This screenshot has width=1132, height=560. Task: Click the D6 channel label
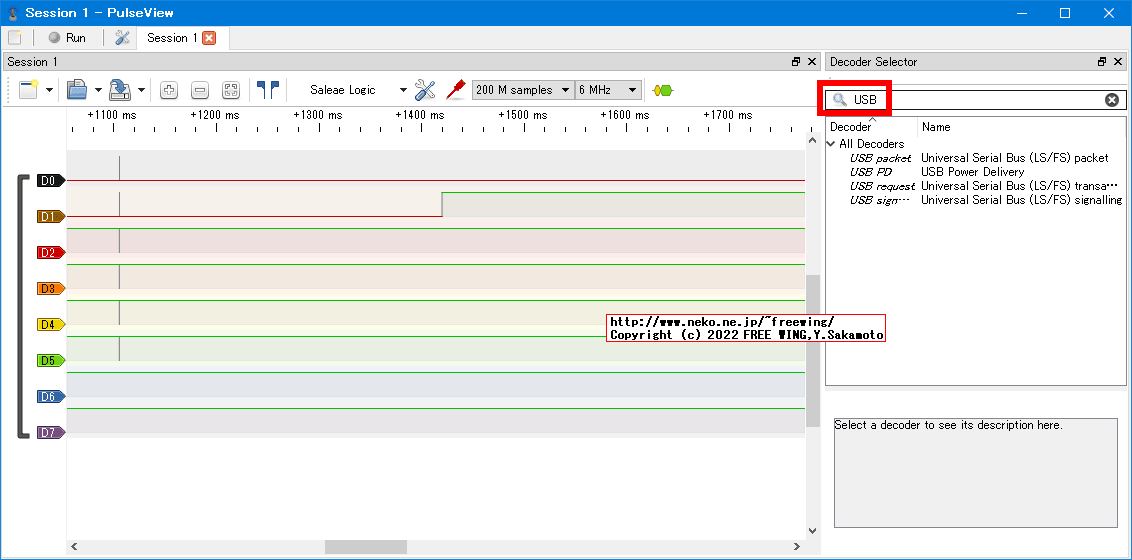(51, 396)
